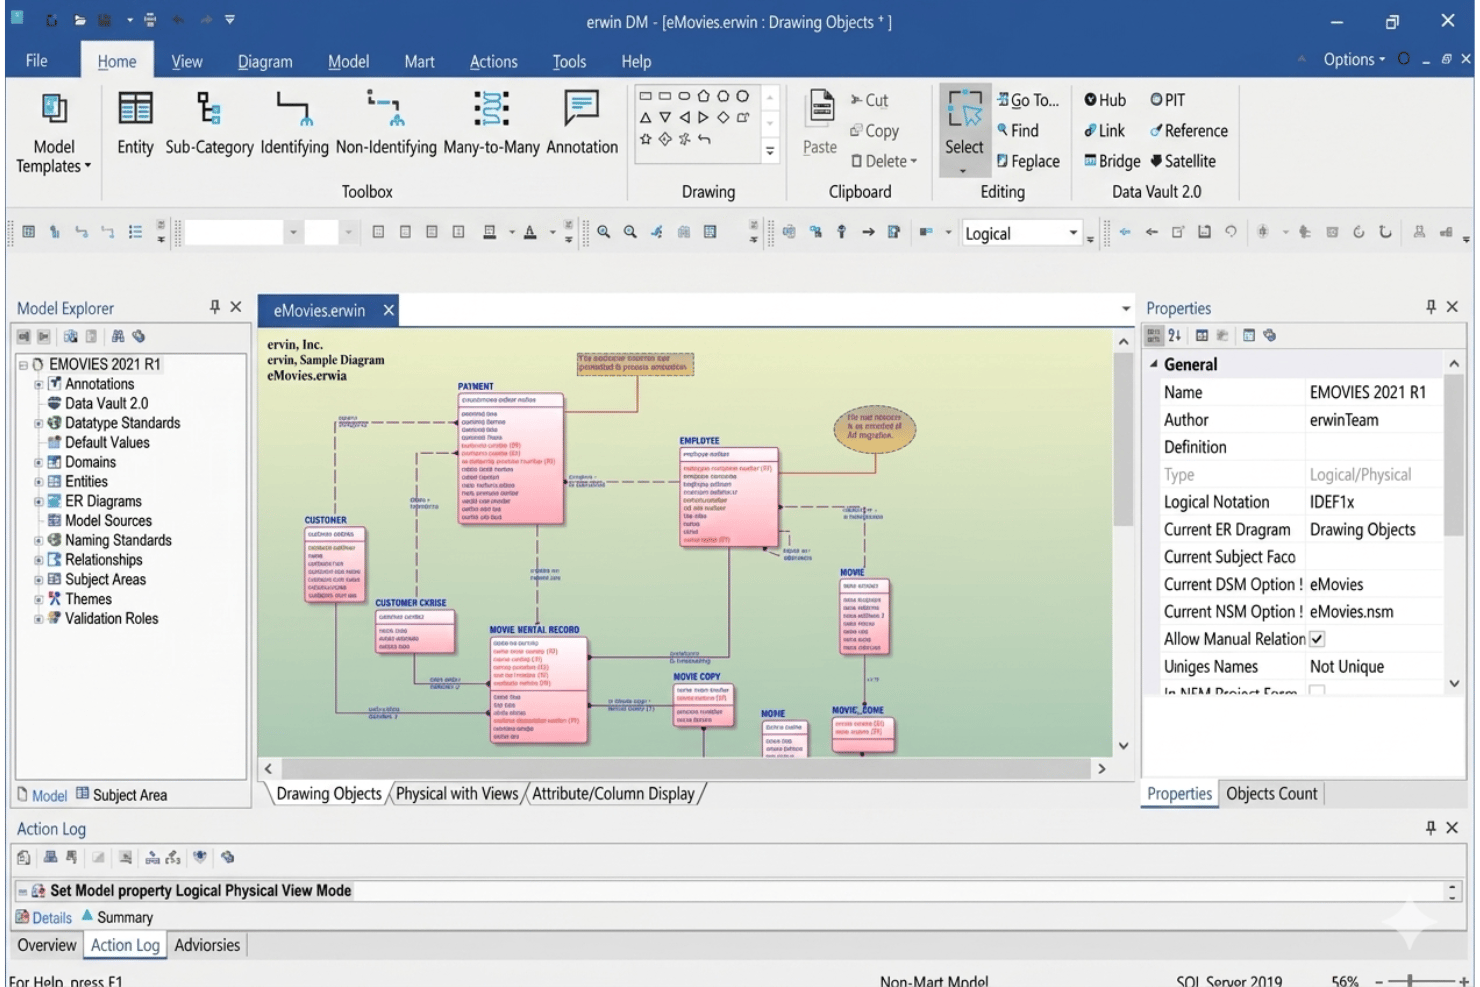Pin the Properties panel
The image size is (1480, 987).
(1431, 307)
